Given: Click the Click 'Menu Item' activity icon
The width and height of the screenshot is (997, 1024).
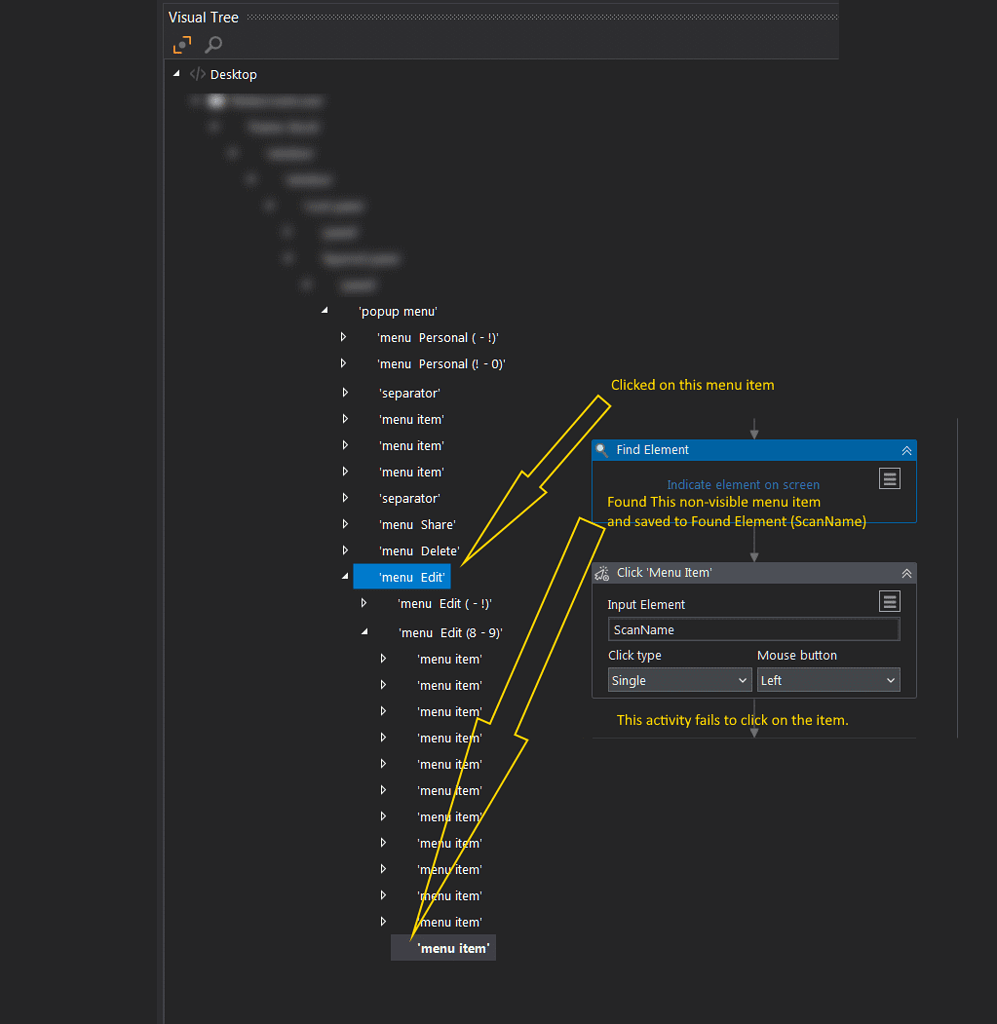Looking at the screenshot, I should click(x=602, y=573).
